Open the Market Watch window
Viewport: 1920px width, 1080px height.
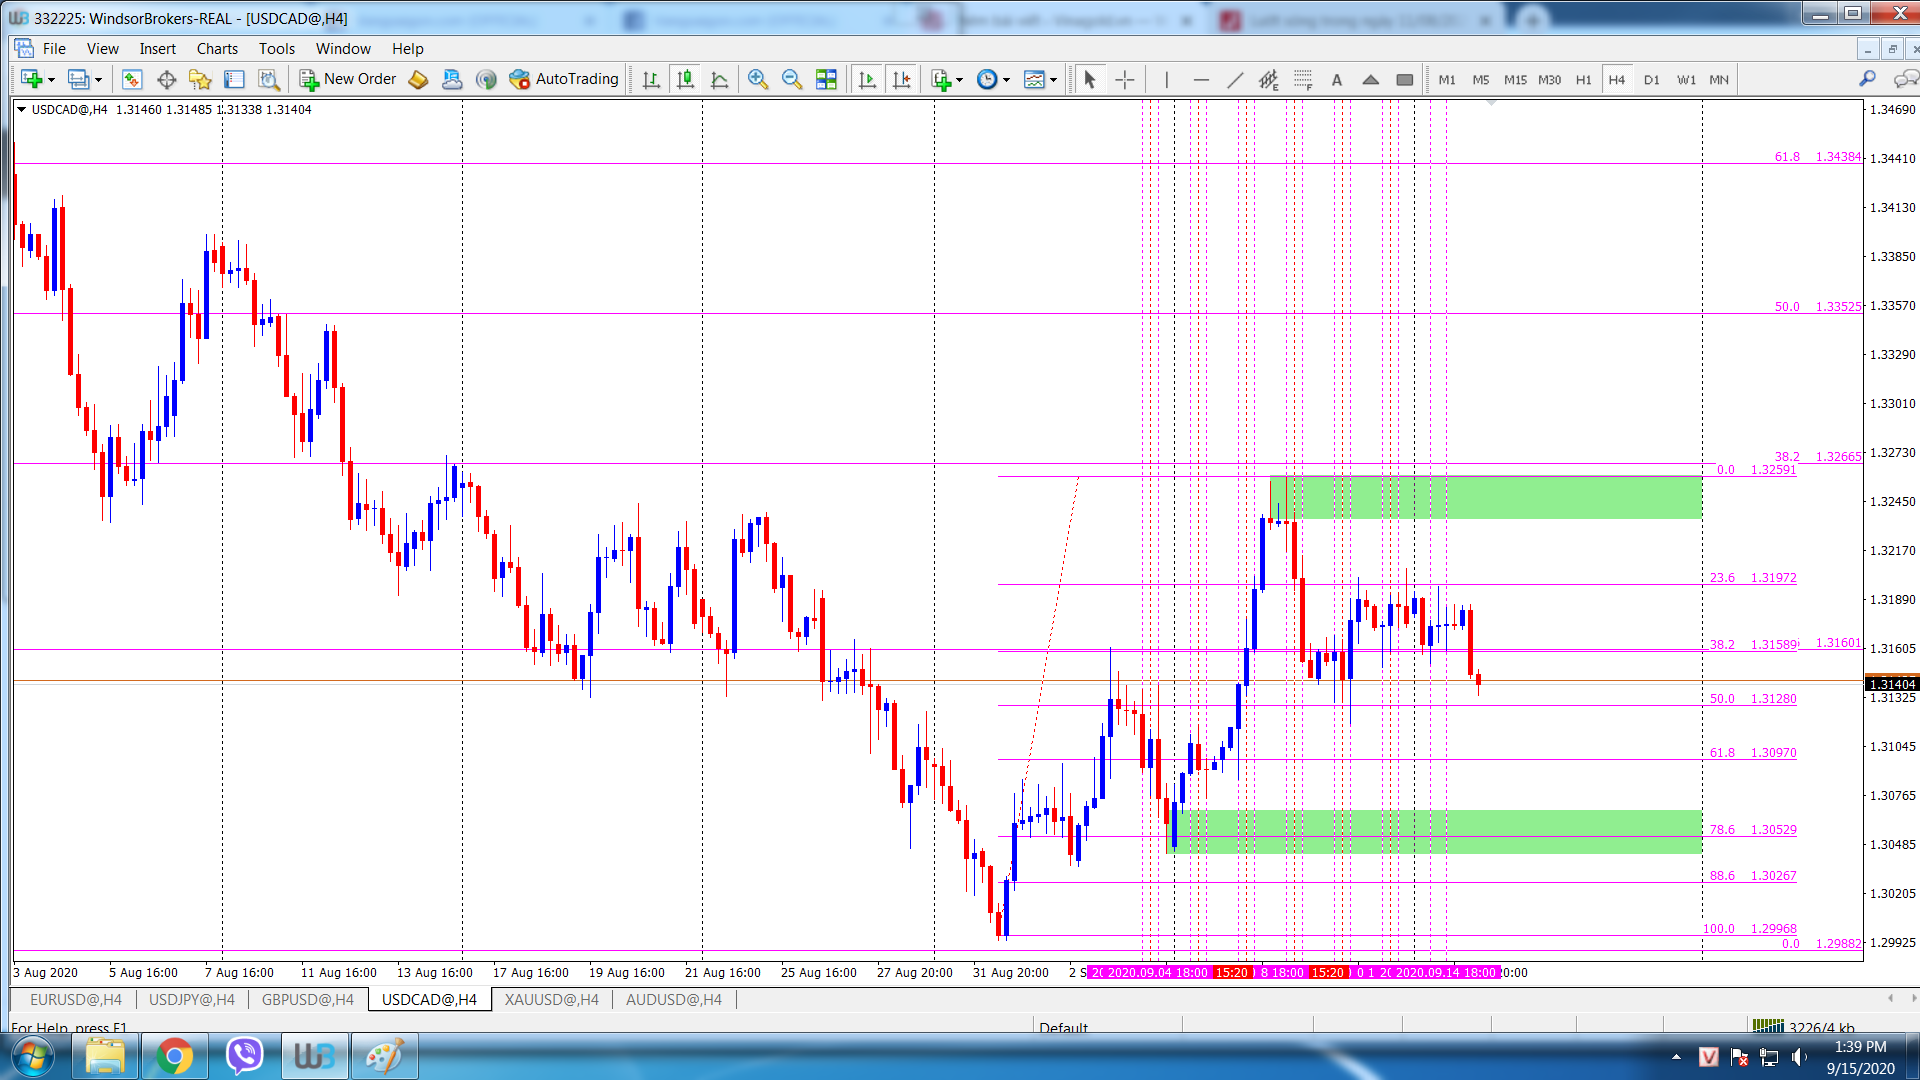tap(132, 79)
